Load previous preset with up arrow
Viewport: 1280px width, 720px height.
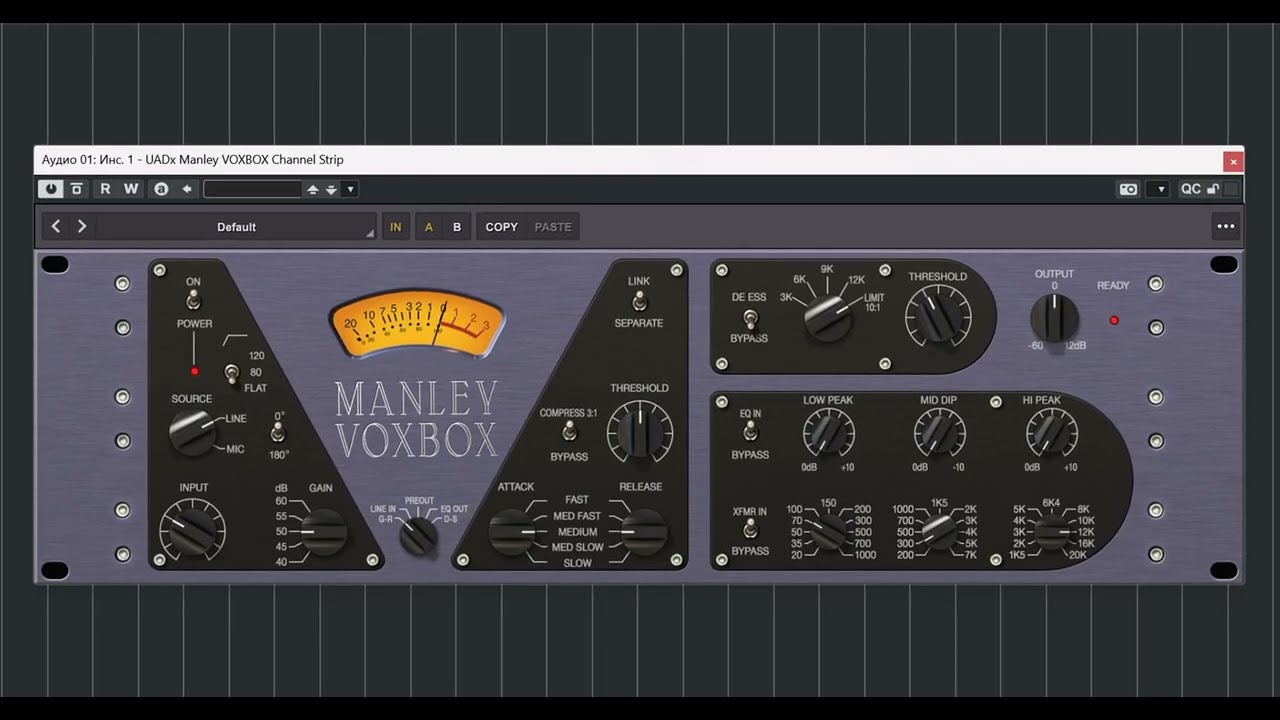tap(313, 189)
